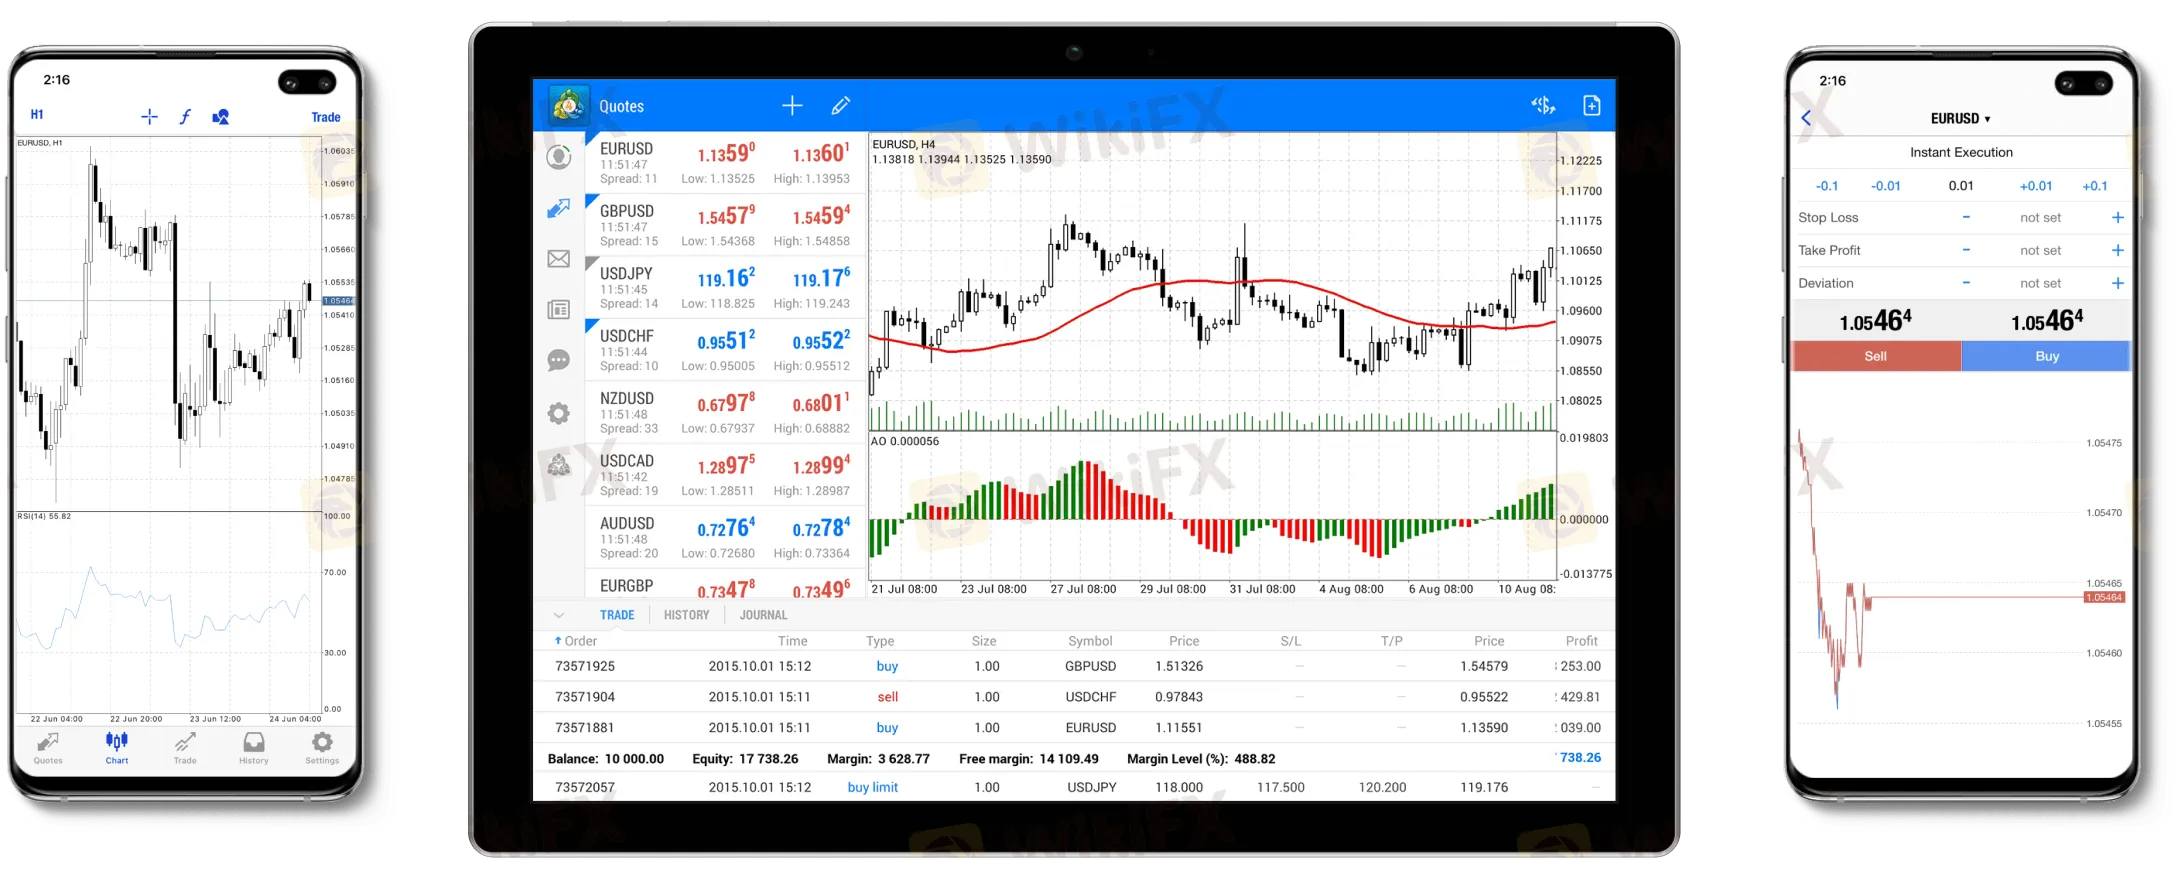Screen dimensions: 2180x880
Task: Increase Deviation with plus button
Action: 2117,283
